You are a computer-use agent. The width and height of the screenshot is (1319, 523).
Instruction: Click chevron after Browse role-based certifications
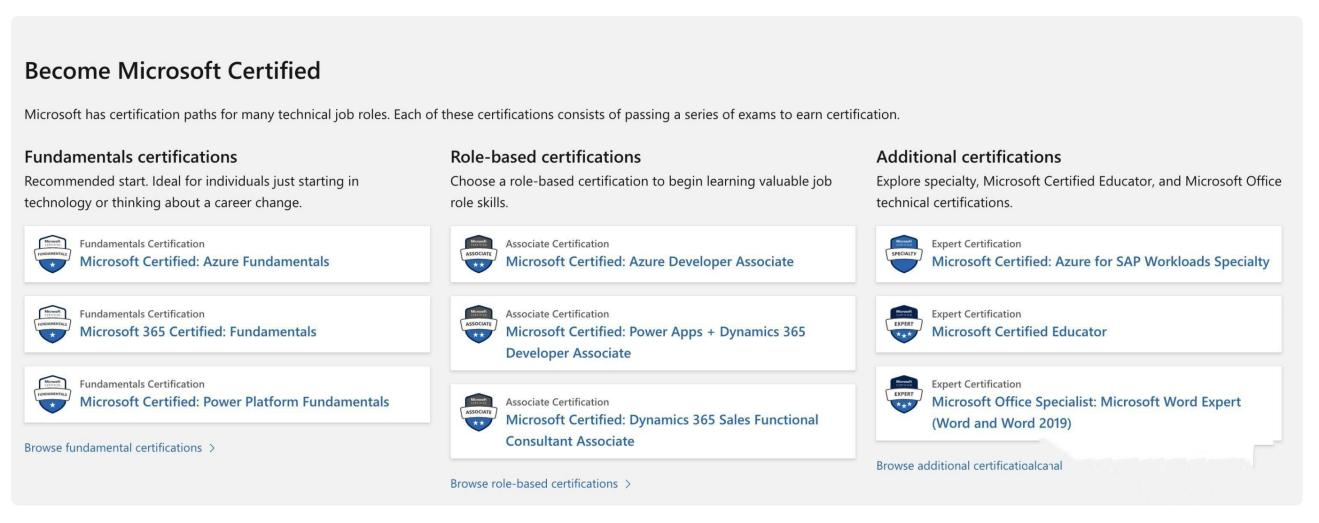(628, 484)
